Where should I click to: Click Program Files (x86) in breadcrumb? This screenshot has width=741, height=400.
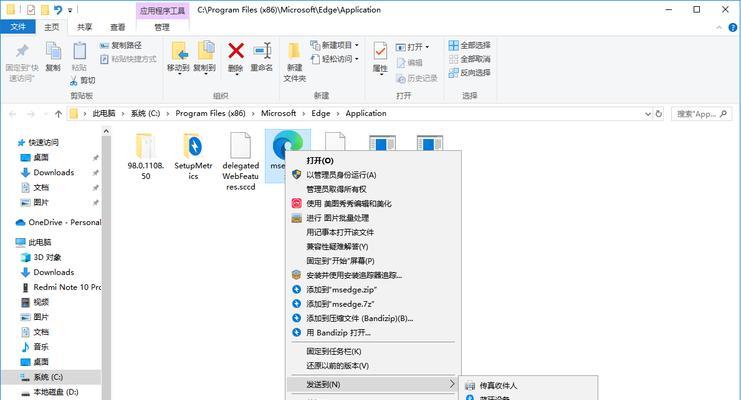click(210, 113)
